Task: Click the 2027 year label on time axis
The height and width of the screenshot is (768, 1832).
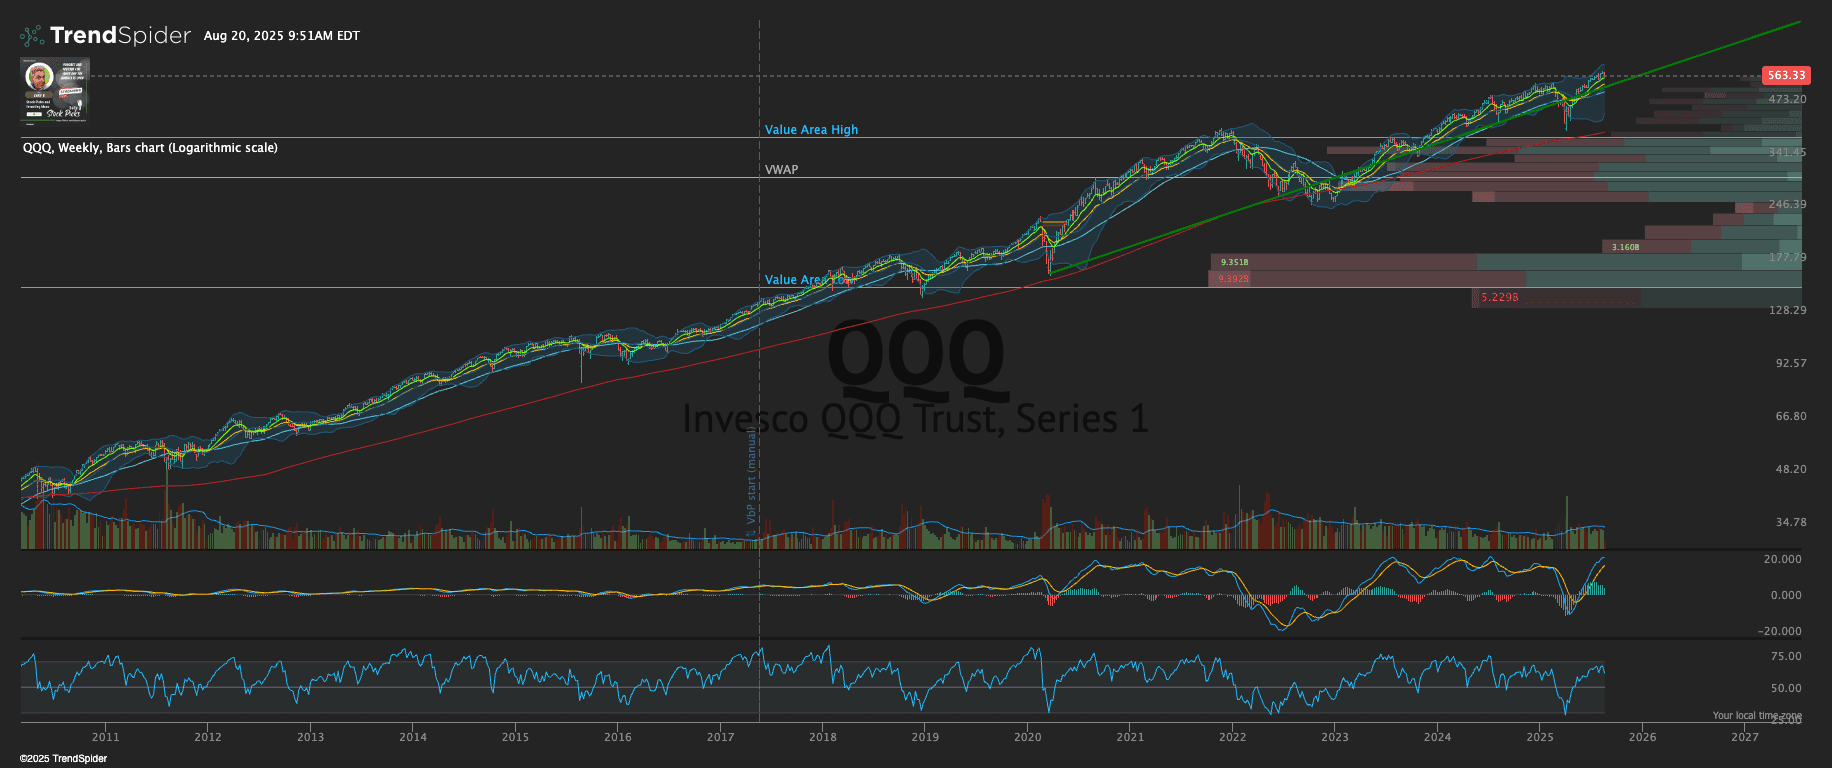Action: [x=1745, y=737]
